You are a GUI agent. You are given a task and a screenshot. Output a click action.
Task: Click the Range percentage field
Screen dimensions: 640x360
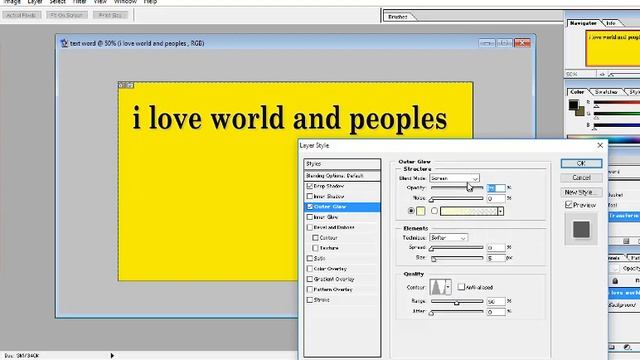(x=496, y=301)
